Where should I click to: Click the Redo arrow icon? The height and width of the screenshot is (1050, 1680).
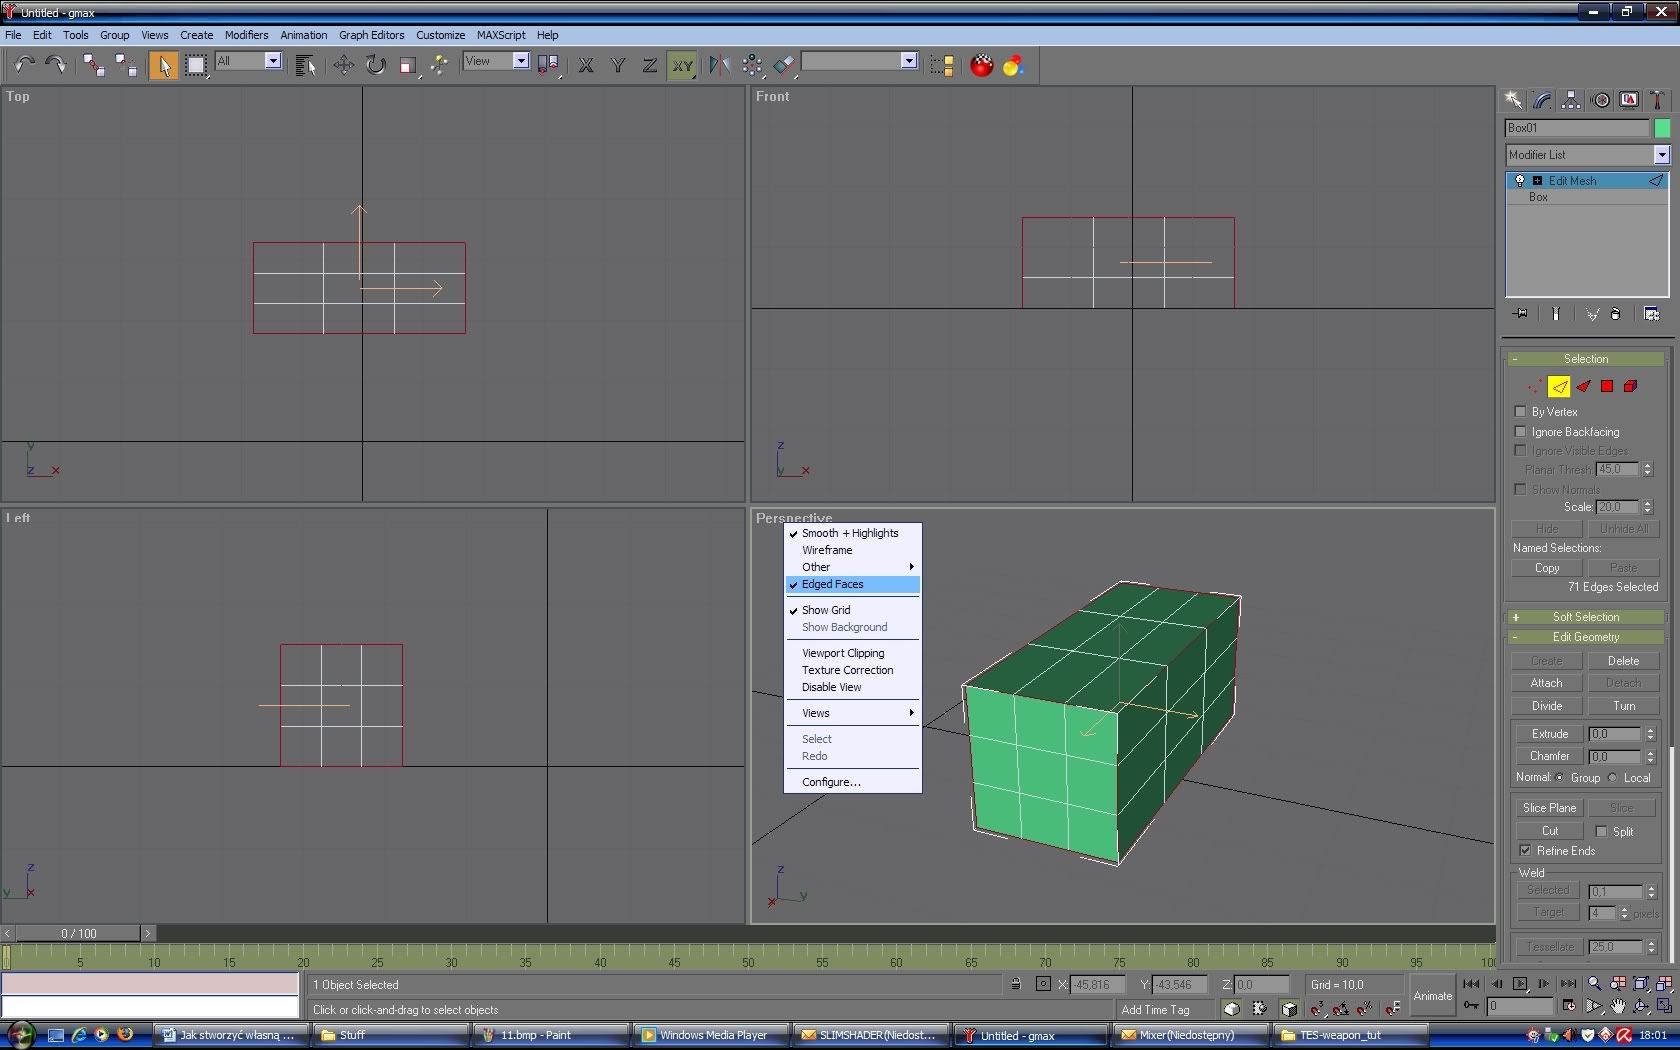pos(56,65)
